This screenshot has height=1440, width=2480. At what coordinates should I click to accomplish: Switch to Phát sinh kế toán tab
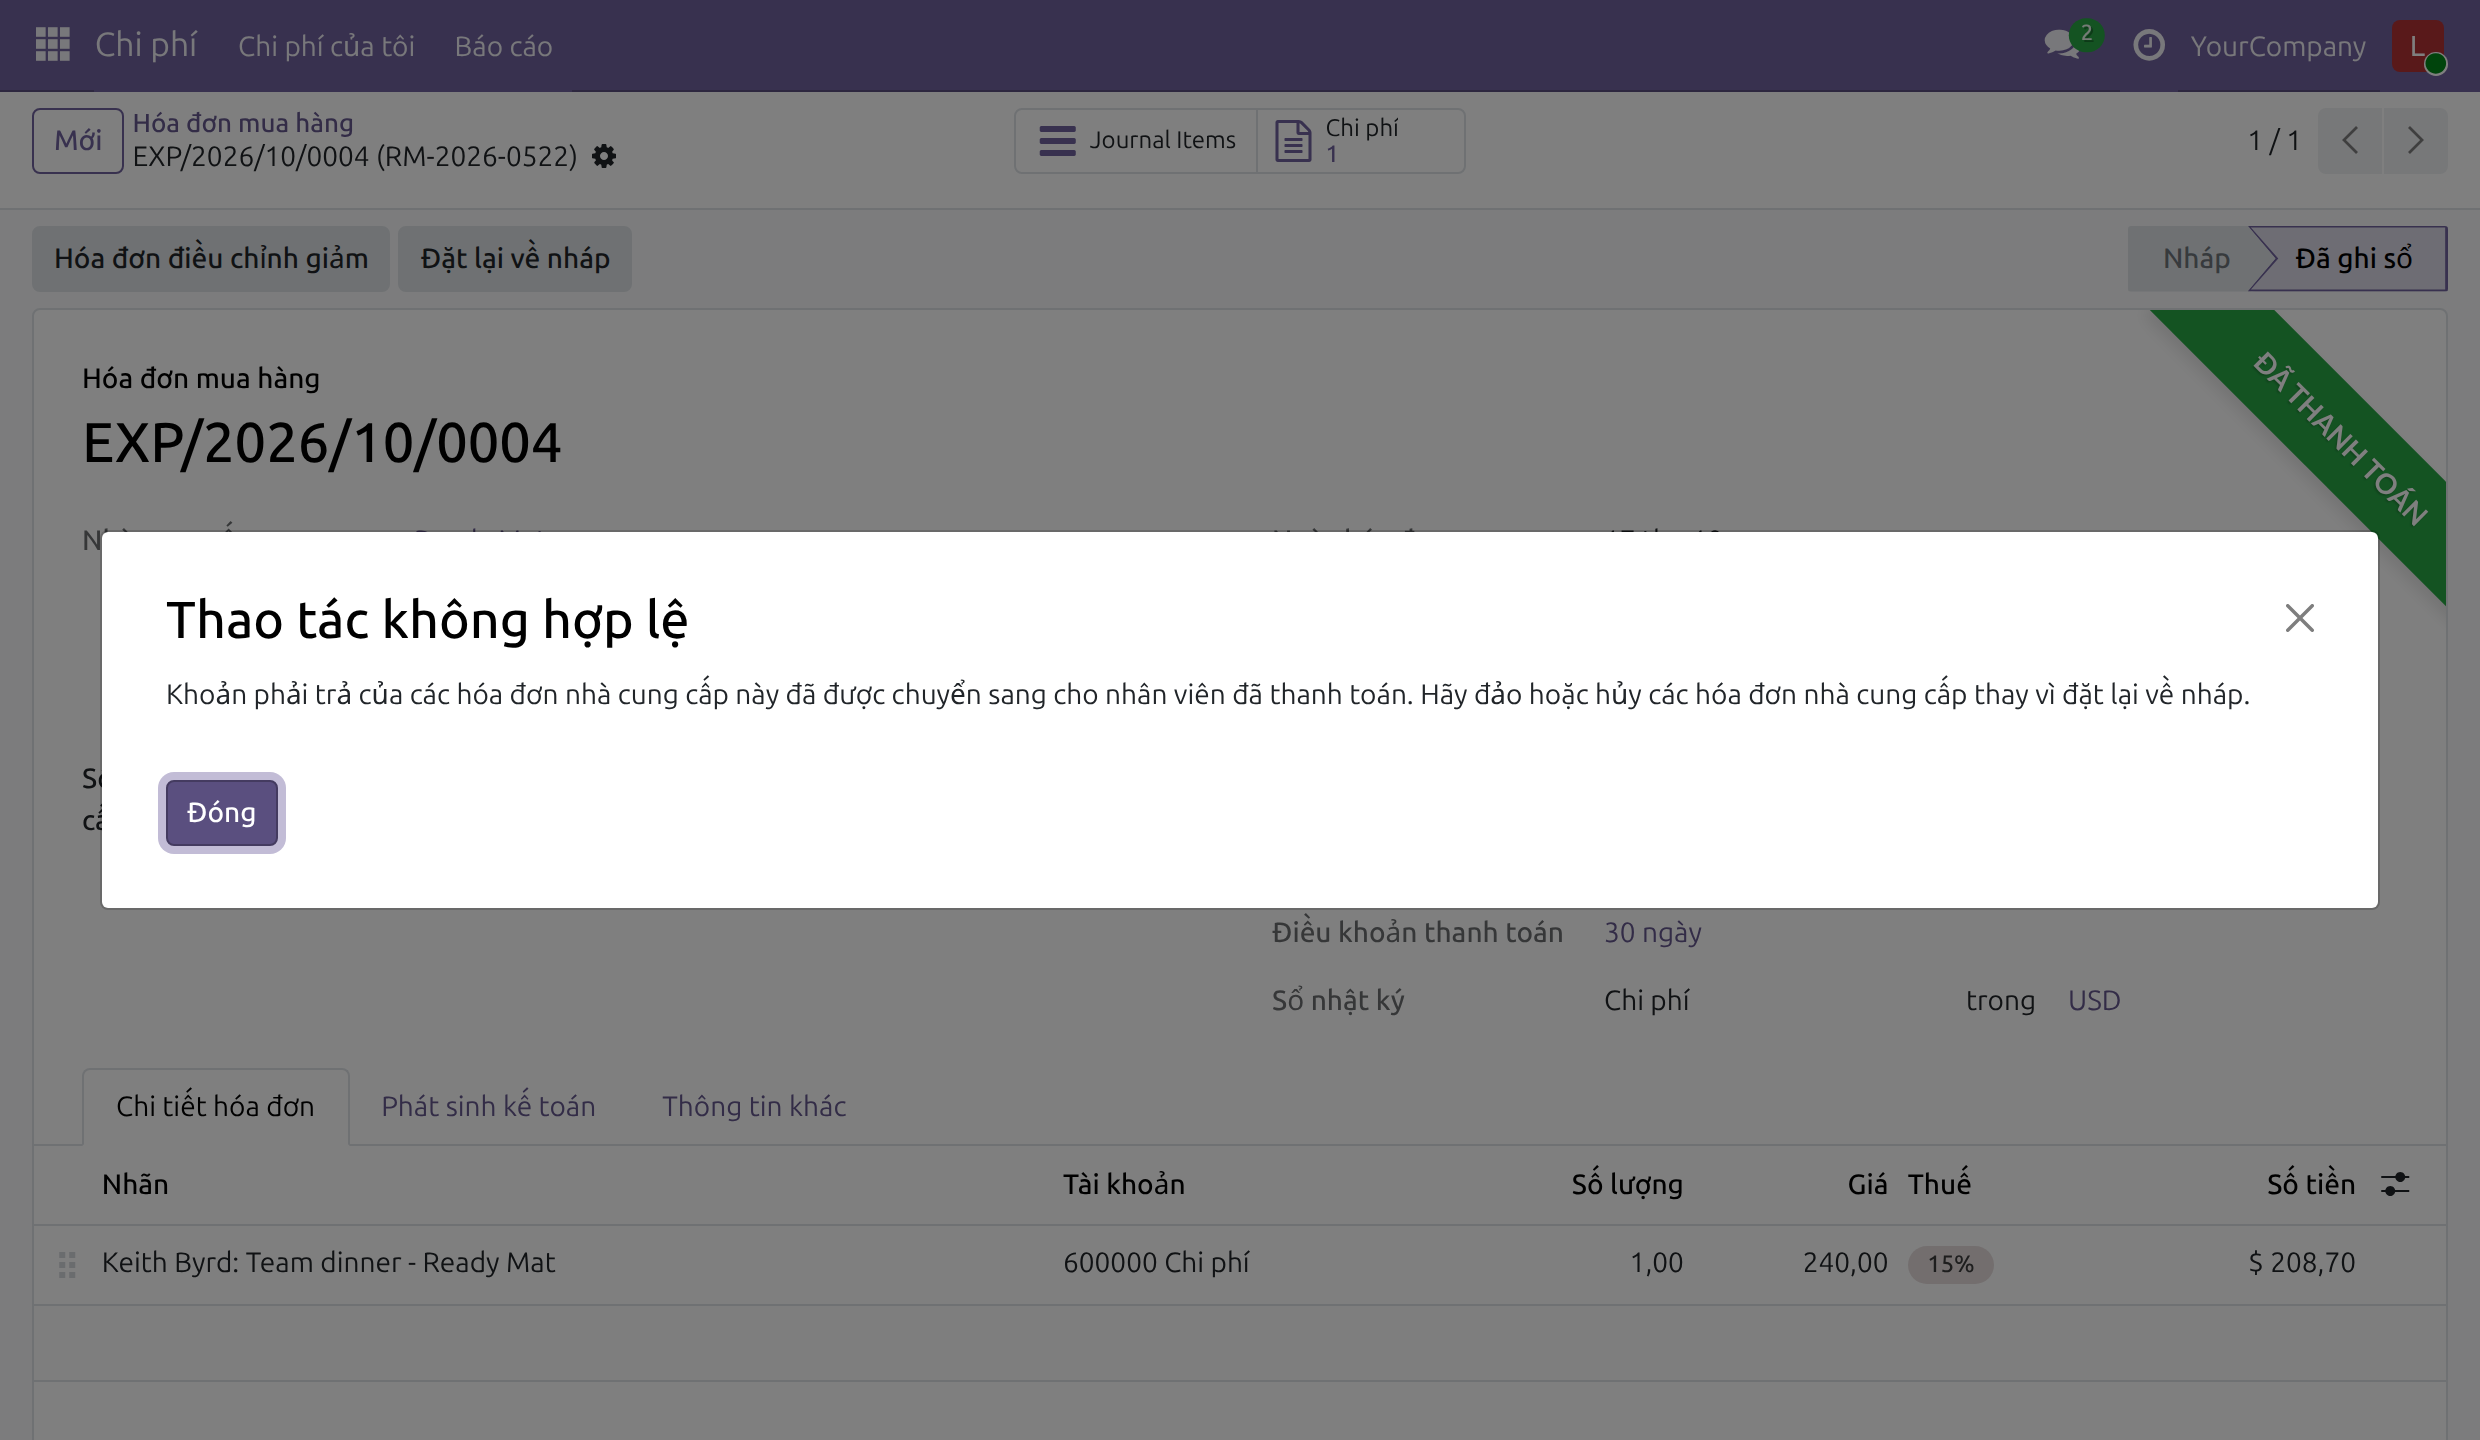pos(488,1106)
